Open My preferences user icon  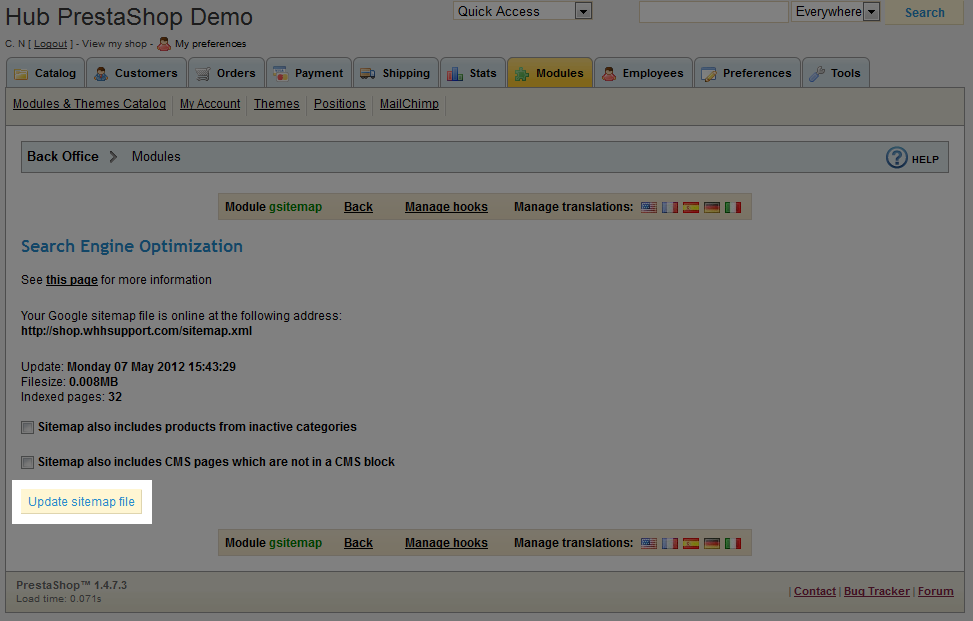[x=164, y=44]
